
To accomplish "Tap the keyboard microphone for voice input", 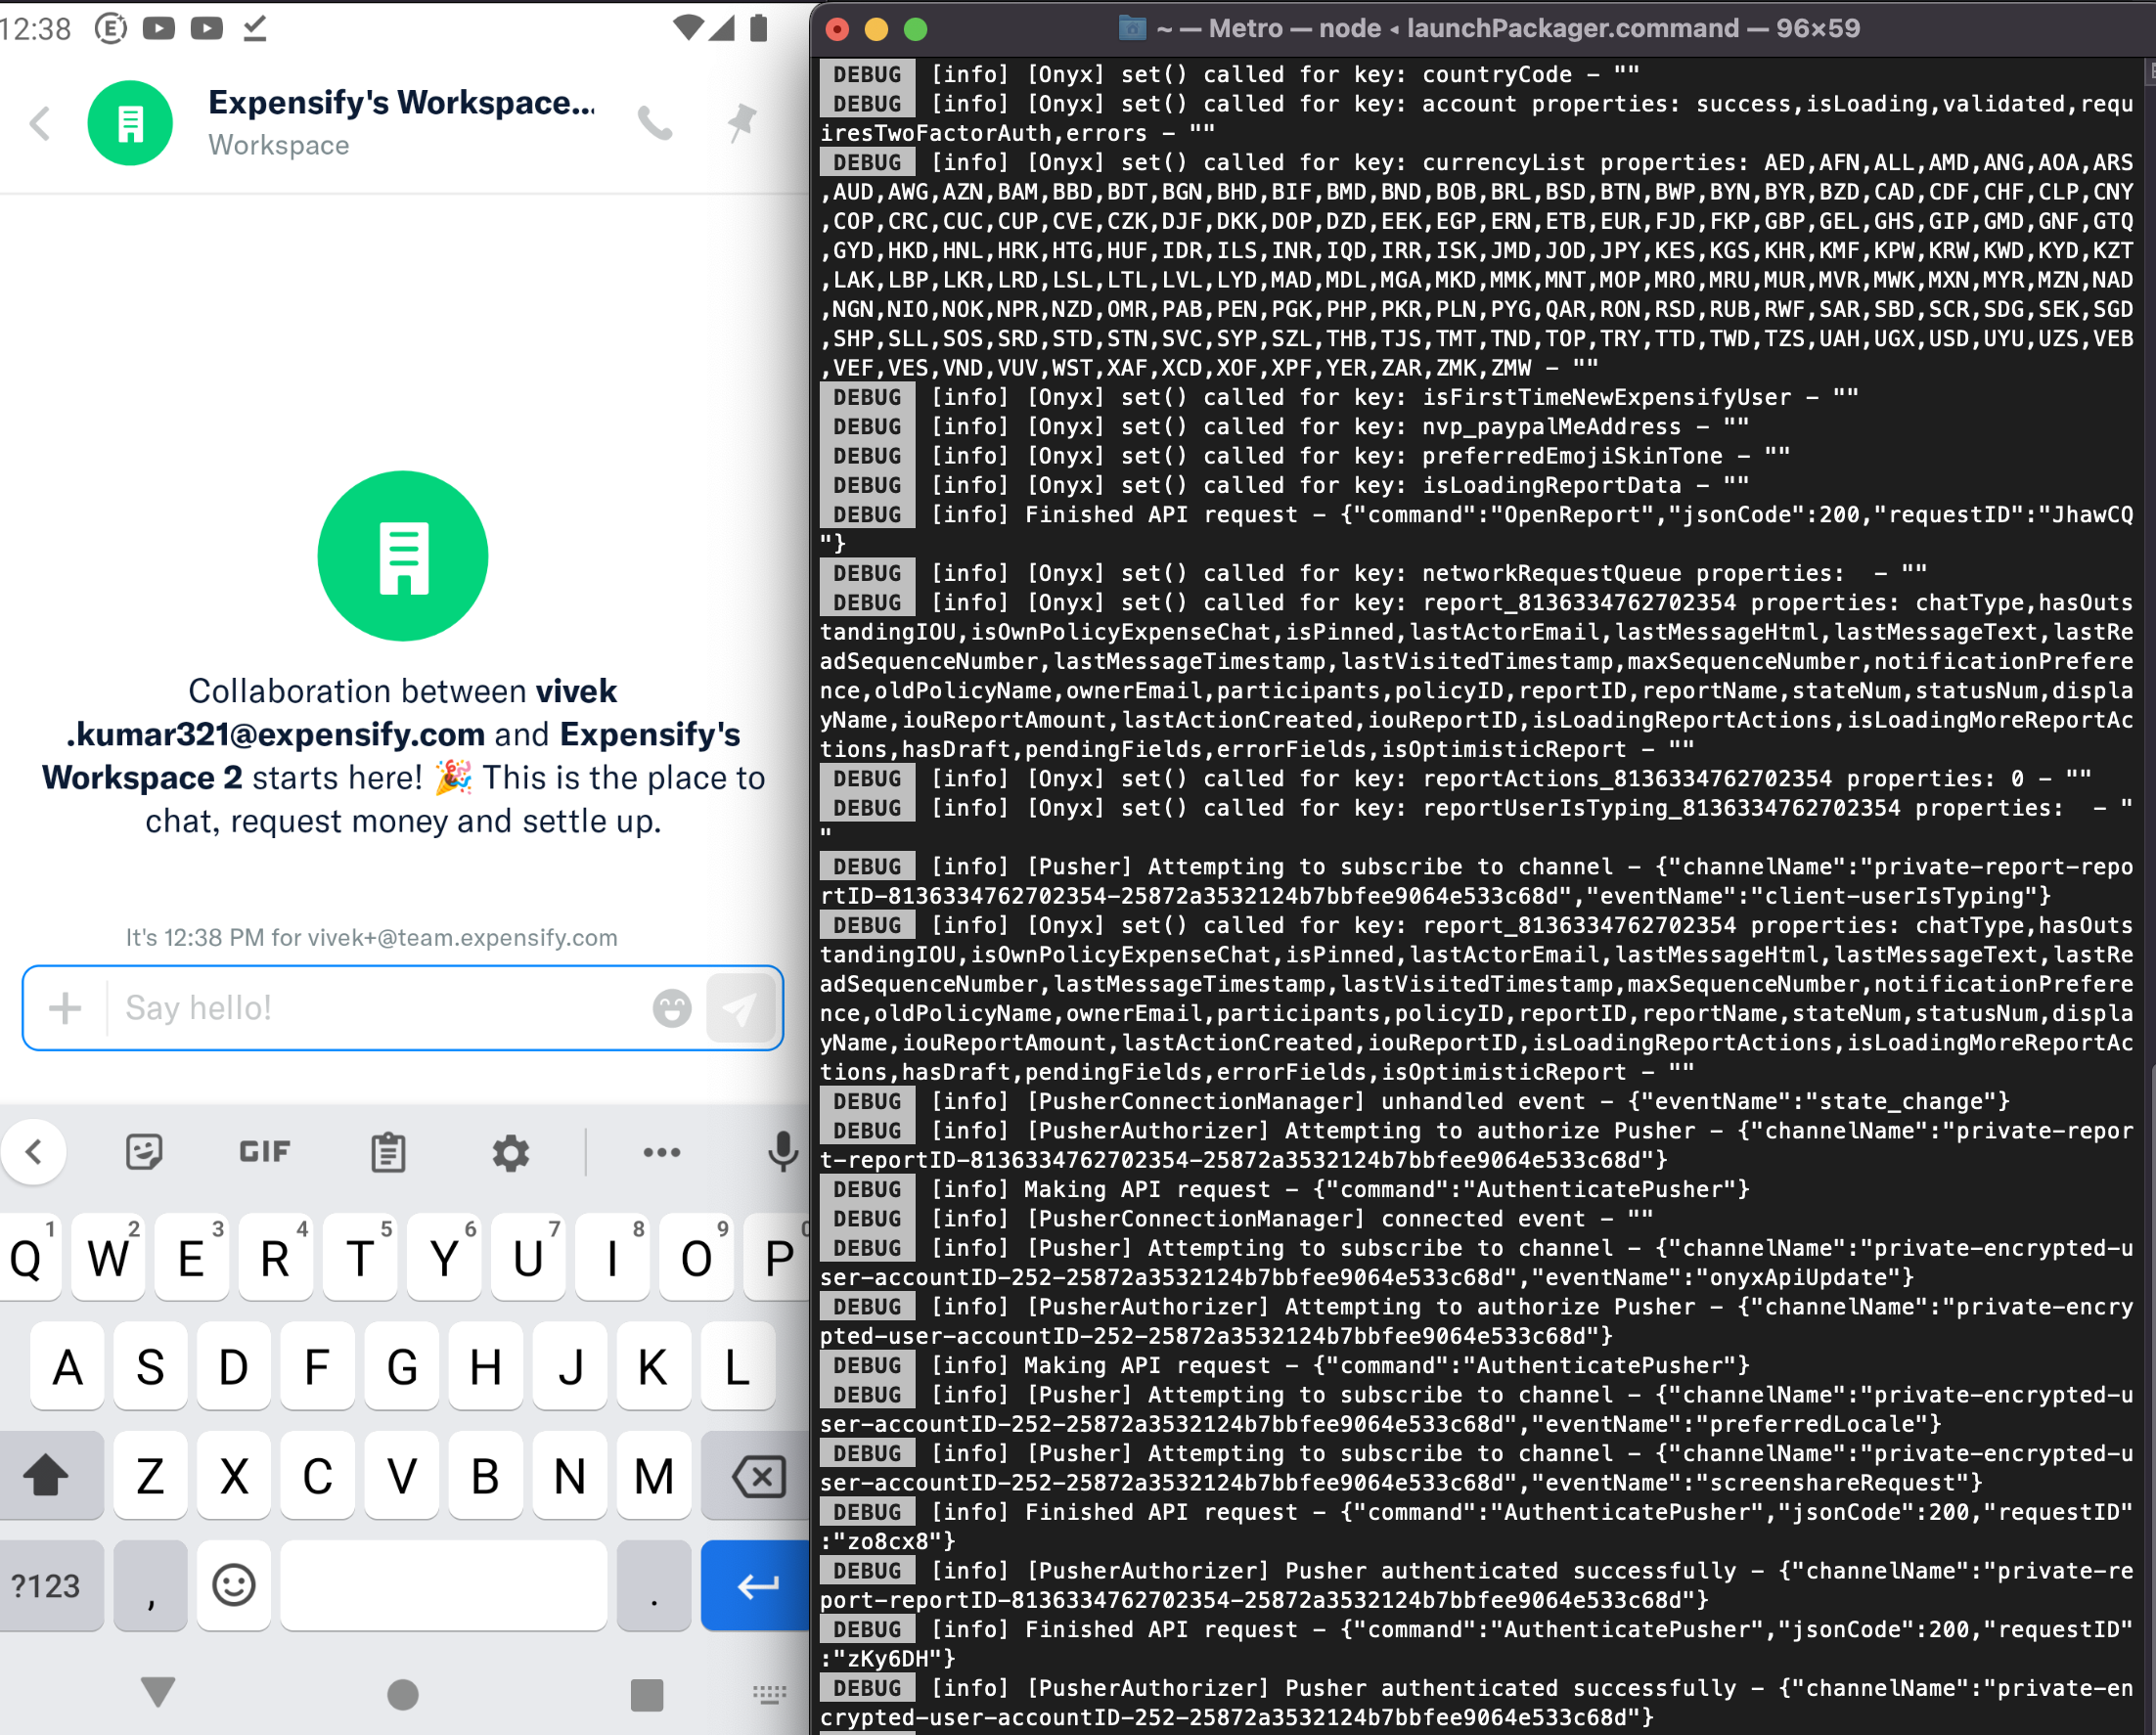I will tap(782, 1152).
